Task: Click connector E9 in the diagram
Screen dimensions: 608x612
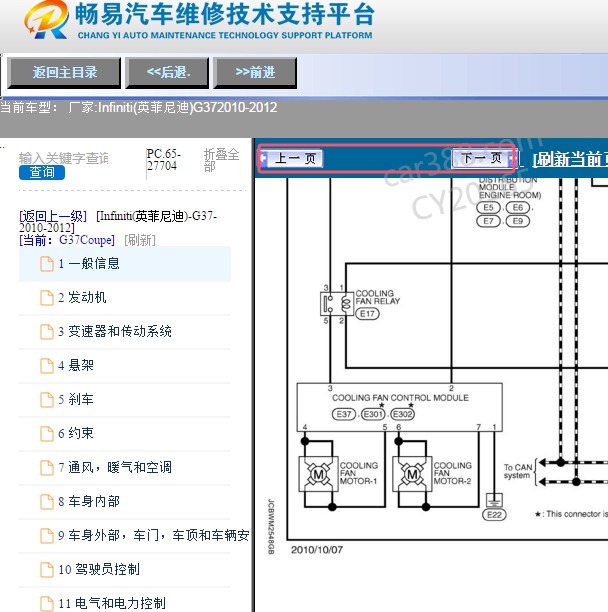Action: (517, 221)
